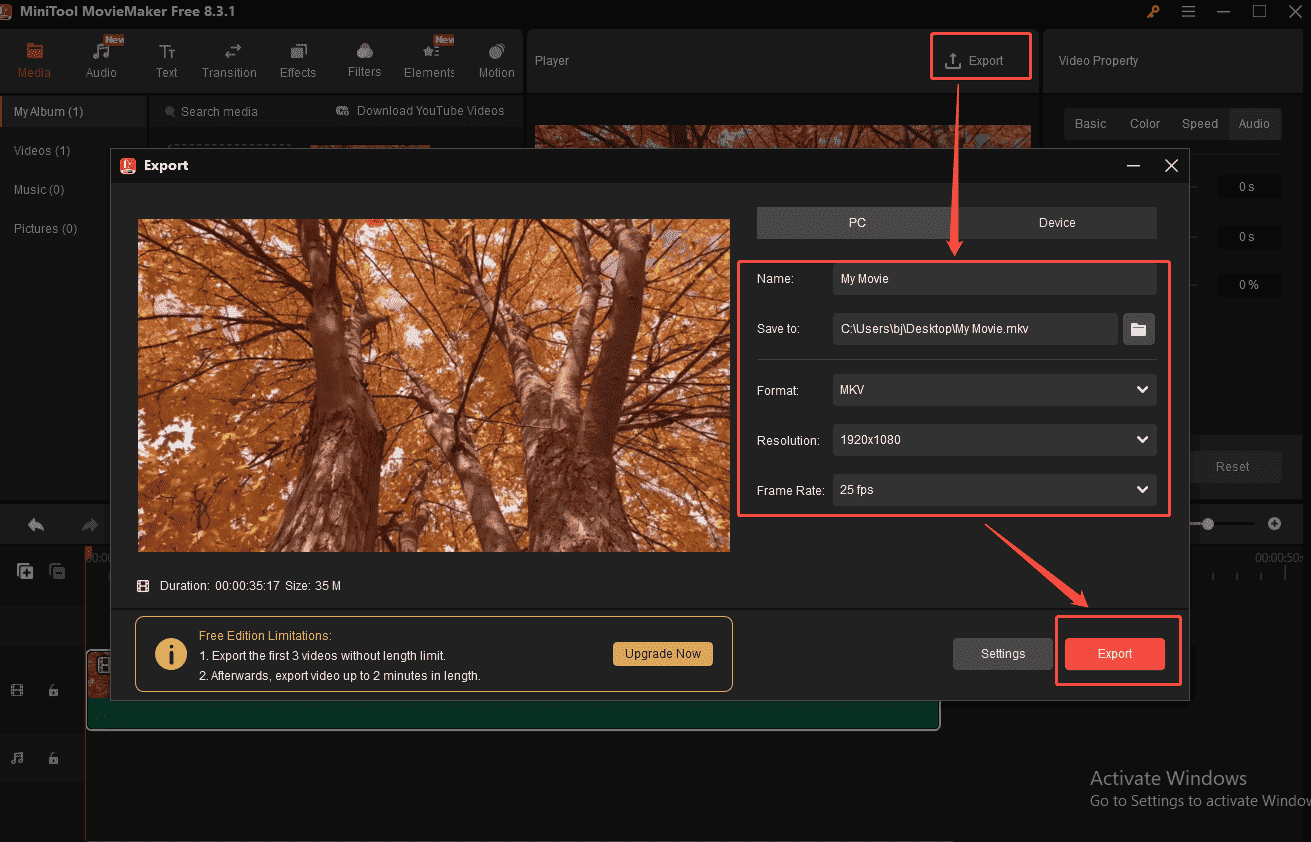Screen dimensions: 1311x842
Task: Open the Resolution dropdown 1920x1080
Action: [994, 440]
